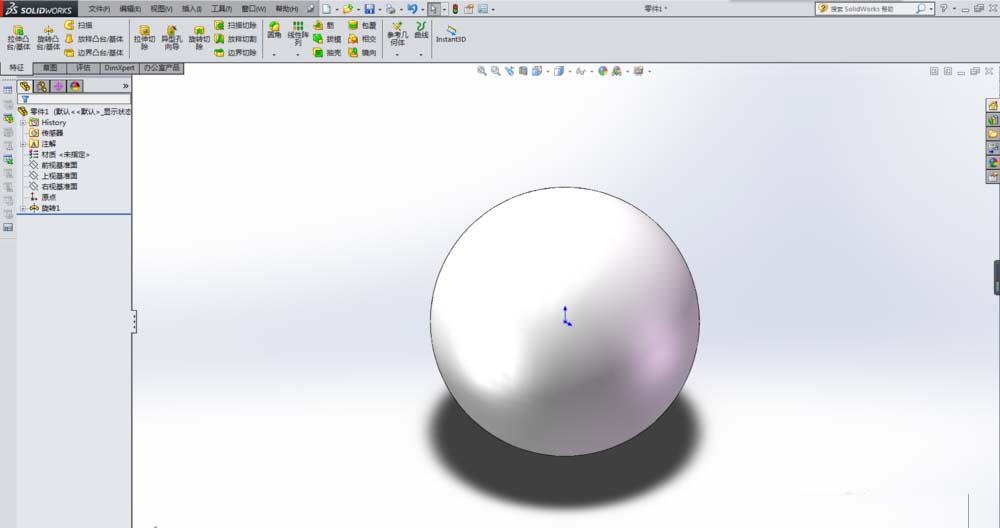
Task: Click the undo arrow icon
Action: point(412,9)
